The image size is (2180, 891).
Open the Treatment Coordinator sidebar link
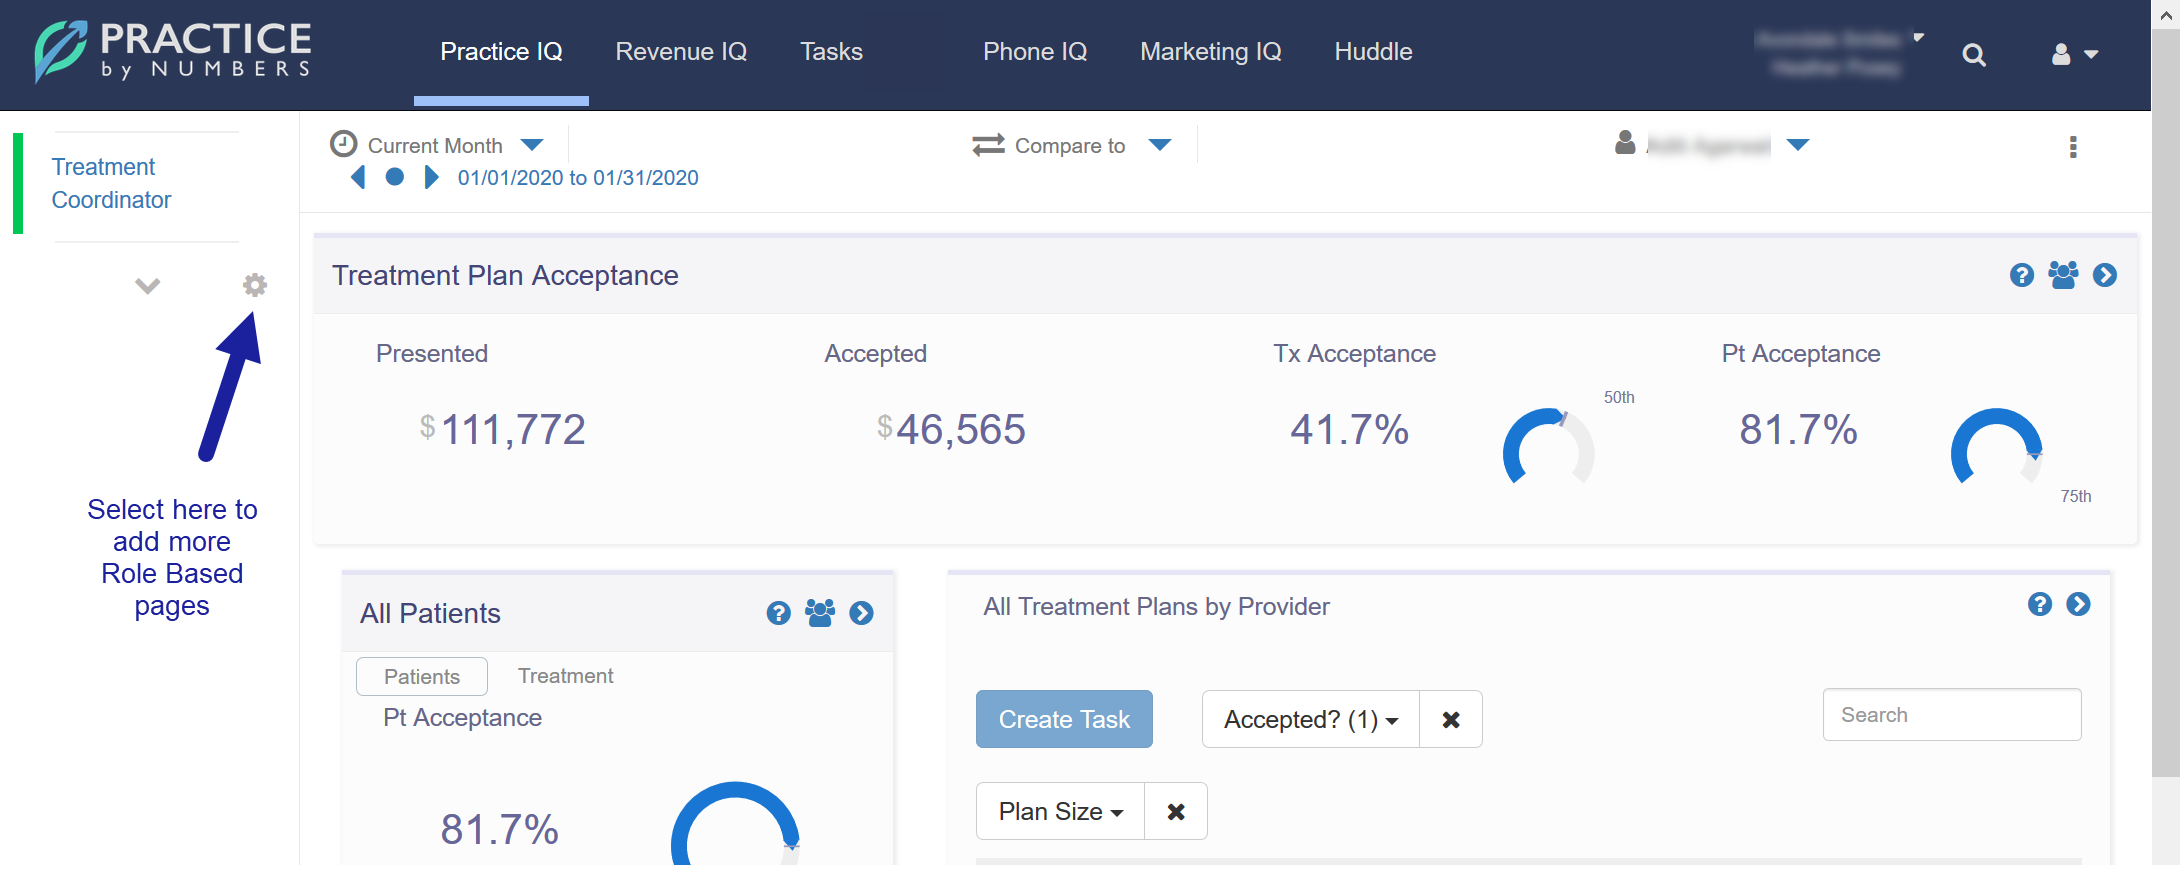pos(111,183)
